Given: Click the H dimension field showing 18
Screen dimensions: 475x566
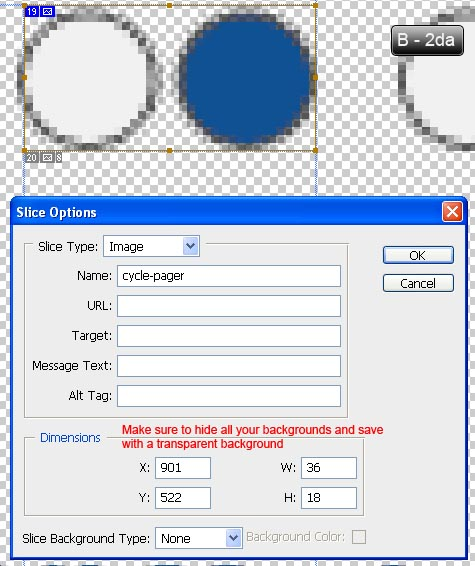Looking at the screenshot, I should pos(329,498).
